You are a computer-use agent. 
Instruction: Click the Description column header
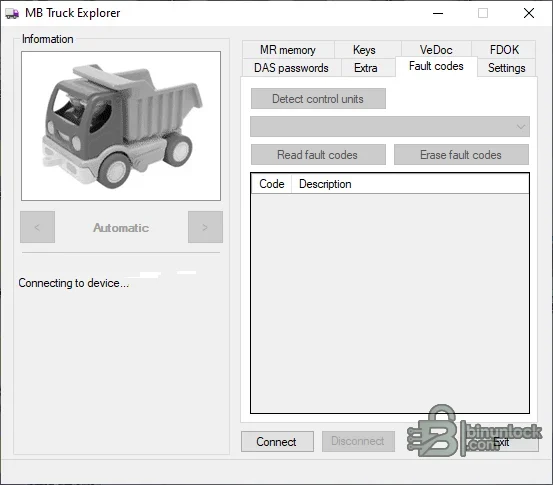pyautogui.click(x=410, y=184)
